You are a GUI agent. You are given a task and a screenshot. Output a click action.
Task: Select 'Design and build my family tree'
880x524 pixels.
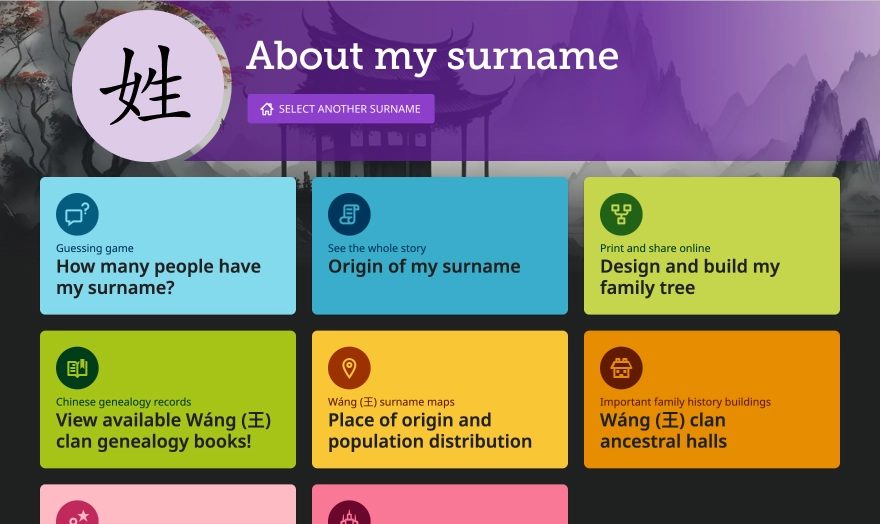tap(689, 277)
